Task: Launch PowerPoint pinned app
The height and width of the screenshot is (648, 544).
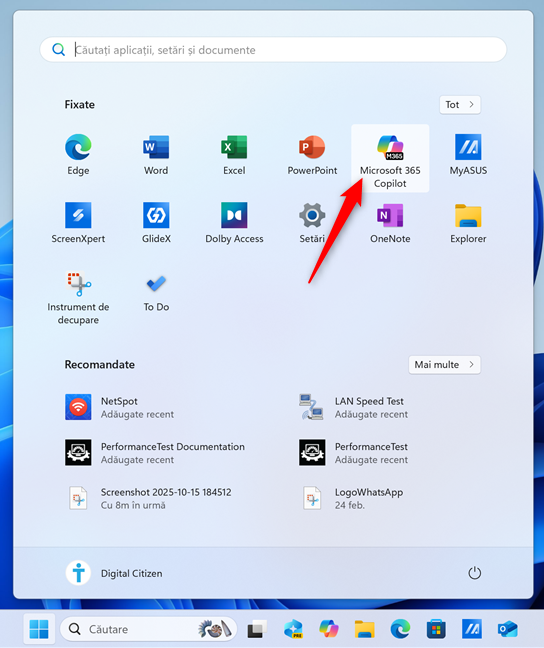Action: pos(312,155)
